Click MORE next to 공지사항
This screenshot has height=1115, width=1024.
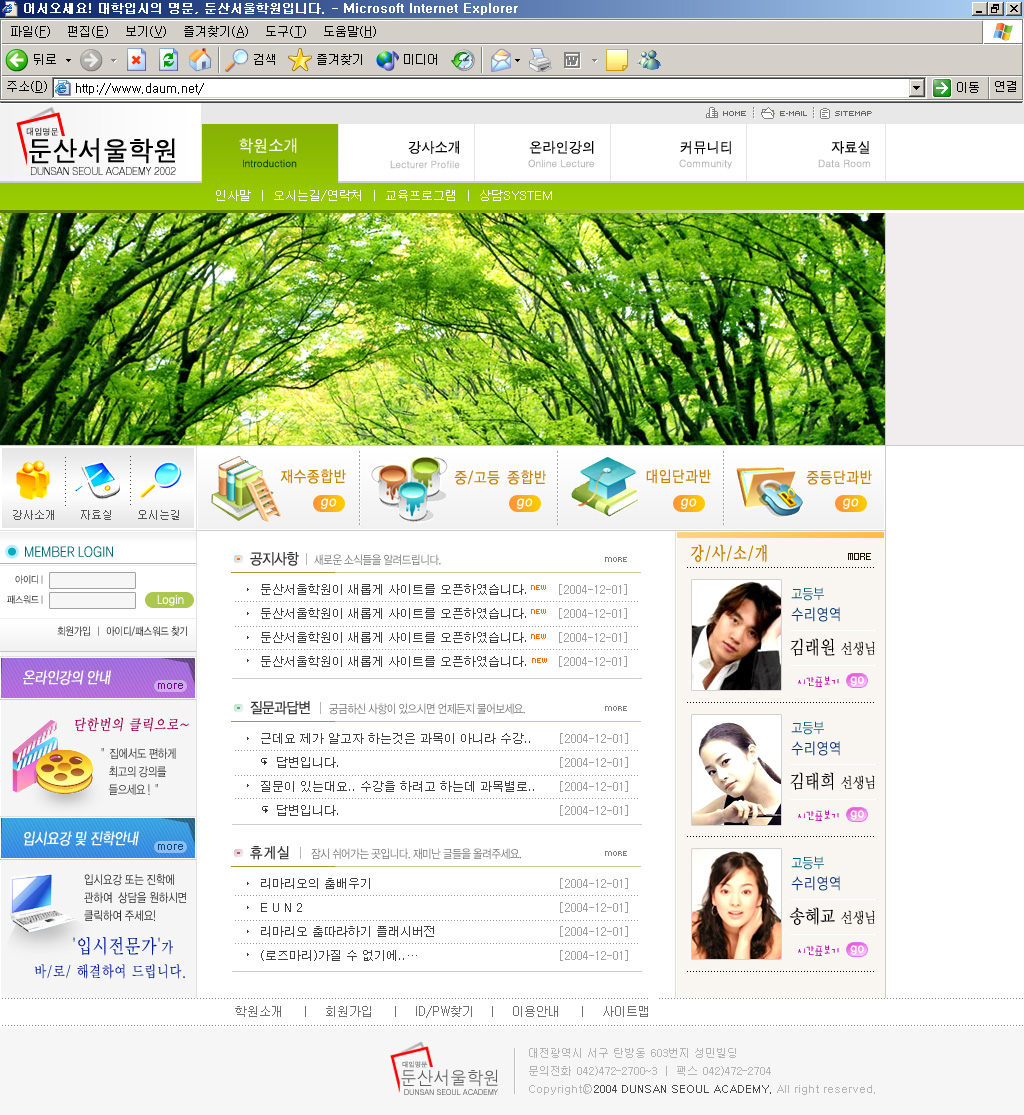[615, 560]
